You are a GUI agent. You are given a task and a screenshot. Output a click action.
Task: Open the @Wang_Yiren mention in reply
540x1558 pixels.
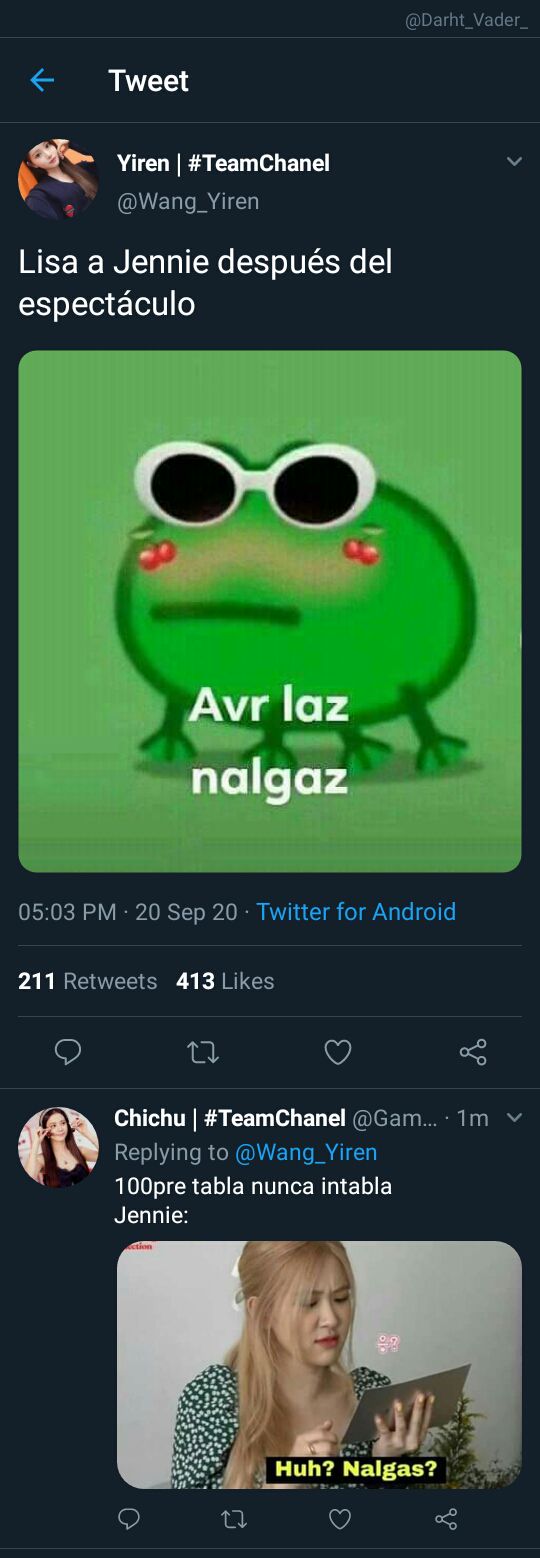tap(306, 1152)
